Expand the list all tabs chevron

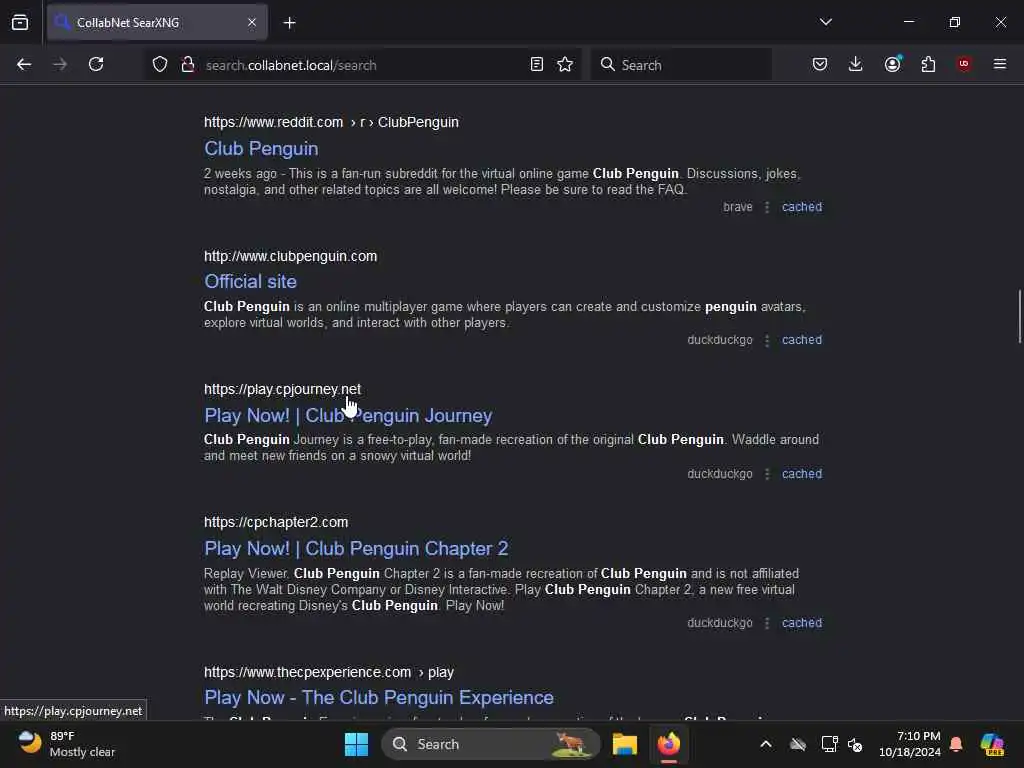pyautogui.click(x=826, y=22)
